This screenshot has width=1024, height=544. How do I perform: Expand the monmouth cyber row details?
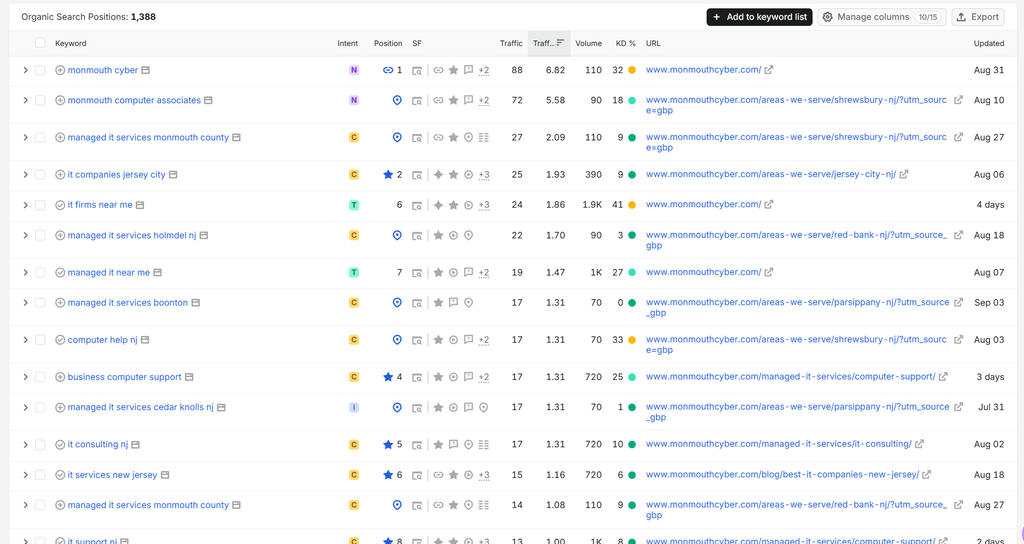tap(25, 70)
